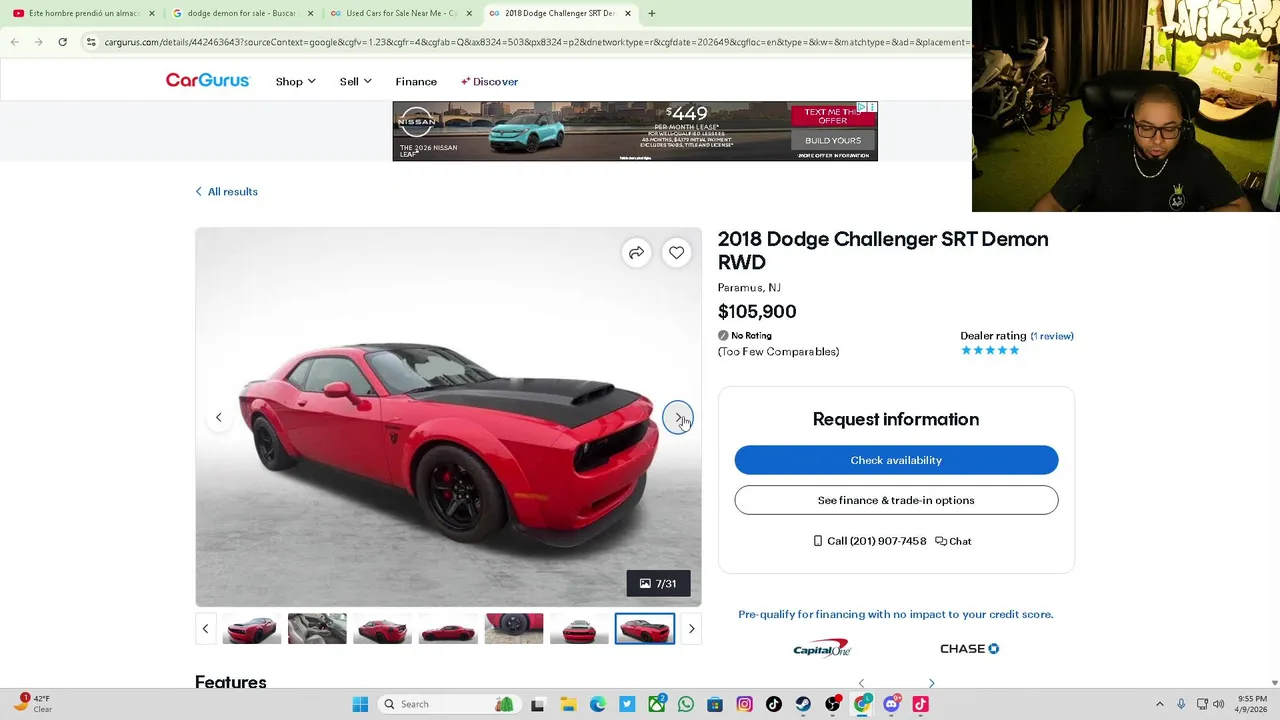Open site information icon in address bar
The width and height of the screenshot is (1280, 720).
tap(91, 42)
